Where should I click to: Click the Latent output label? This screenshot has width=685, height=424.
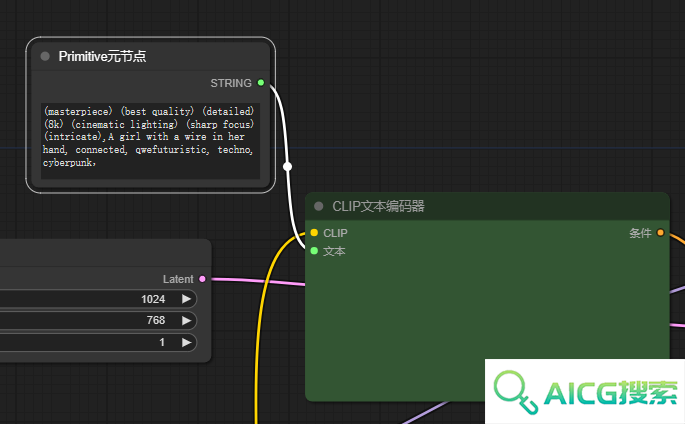(x=178, y=279)
